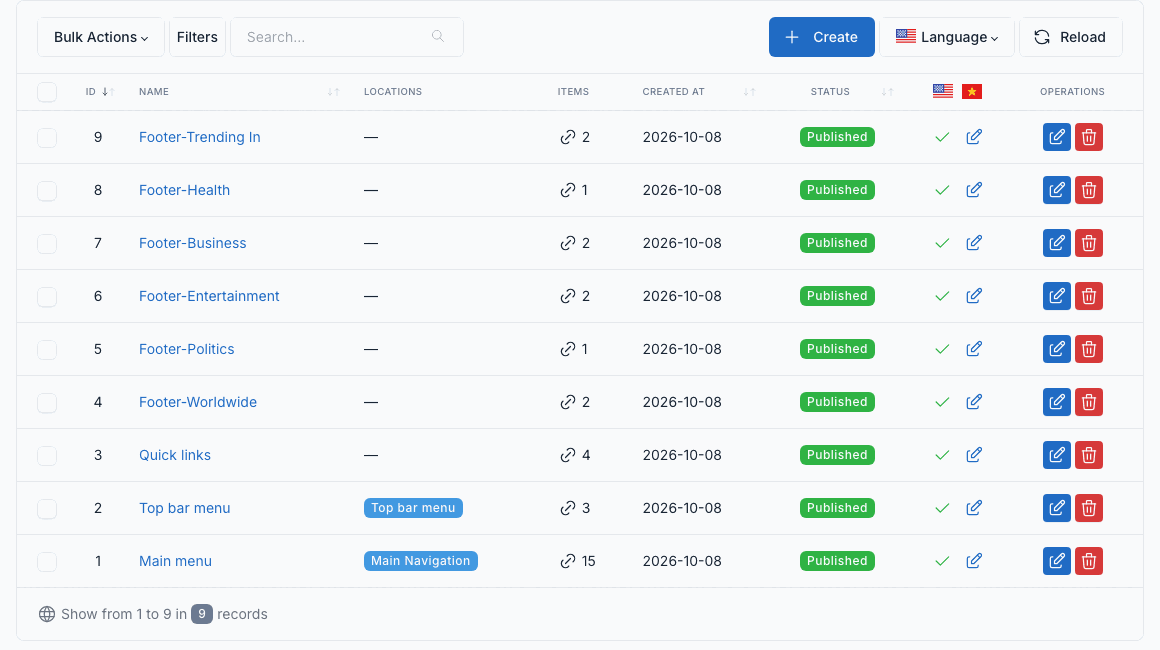The height and width of the screenshot is (650, 1160).
Task: Delete the Footer-Business menu
Action: pos(1089,243)
